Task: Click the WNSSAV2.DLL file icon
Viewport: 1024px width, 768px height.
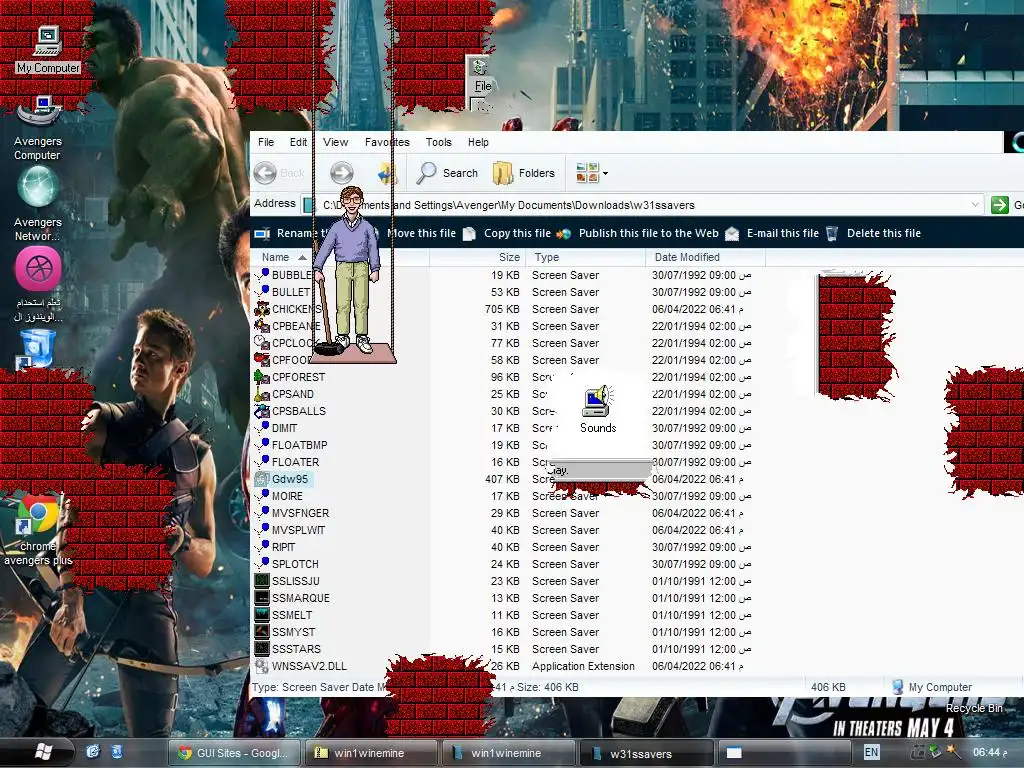Action: click(262, 665)
